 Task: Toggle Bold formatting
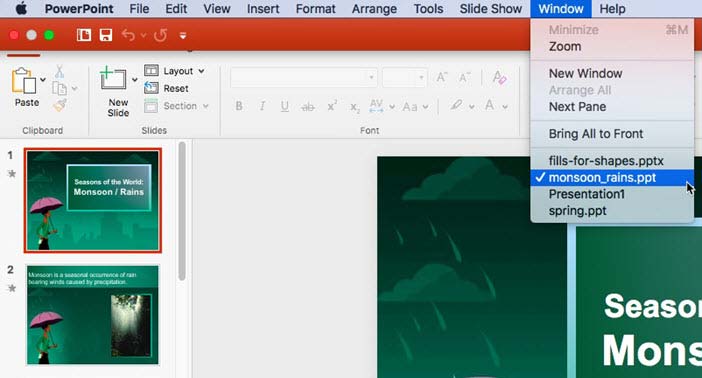tap(239, 106)
